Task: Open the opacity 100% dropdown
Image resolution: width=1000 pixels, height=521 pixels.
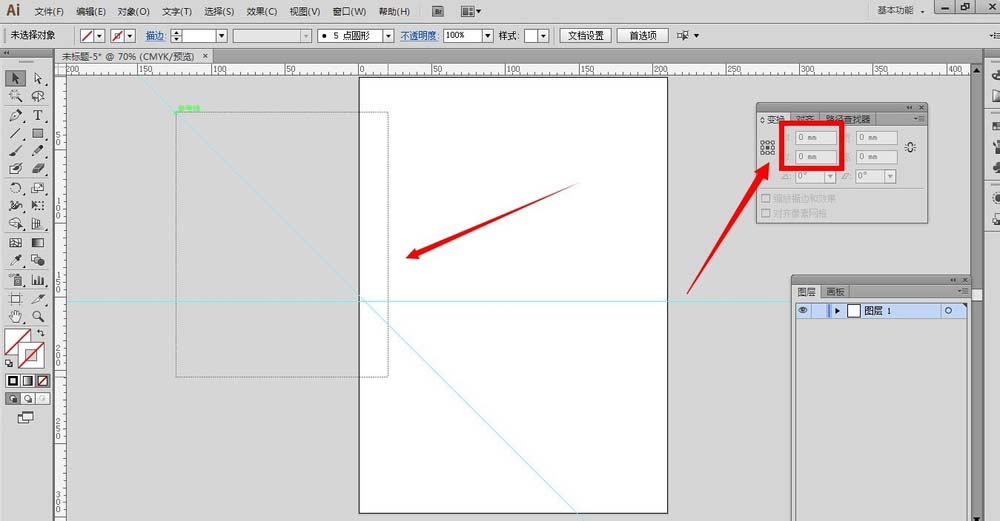Action: pos(487,35)
